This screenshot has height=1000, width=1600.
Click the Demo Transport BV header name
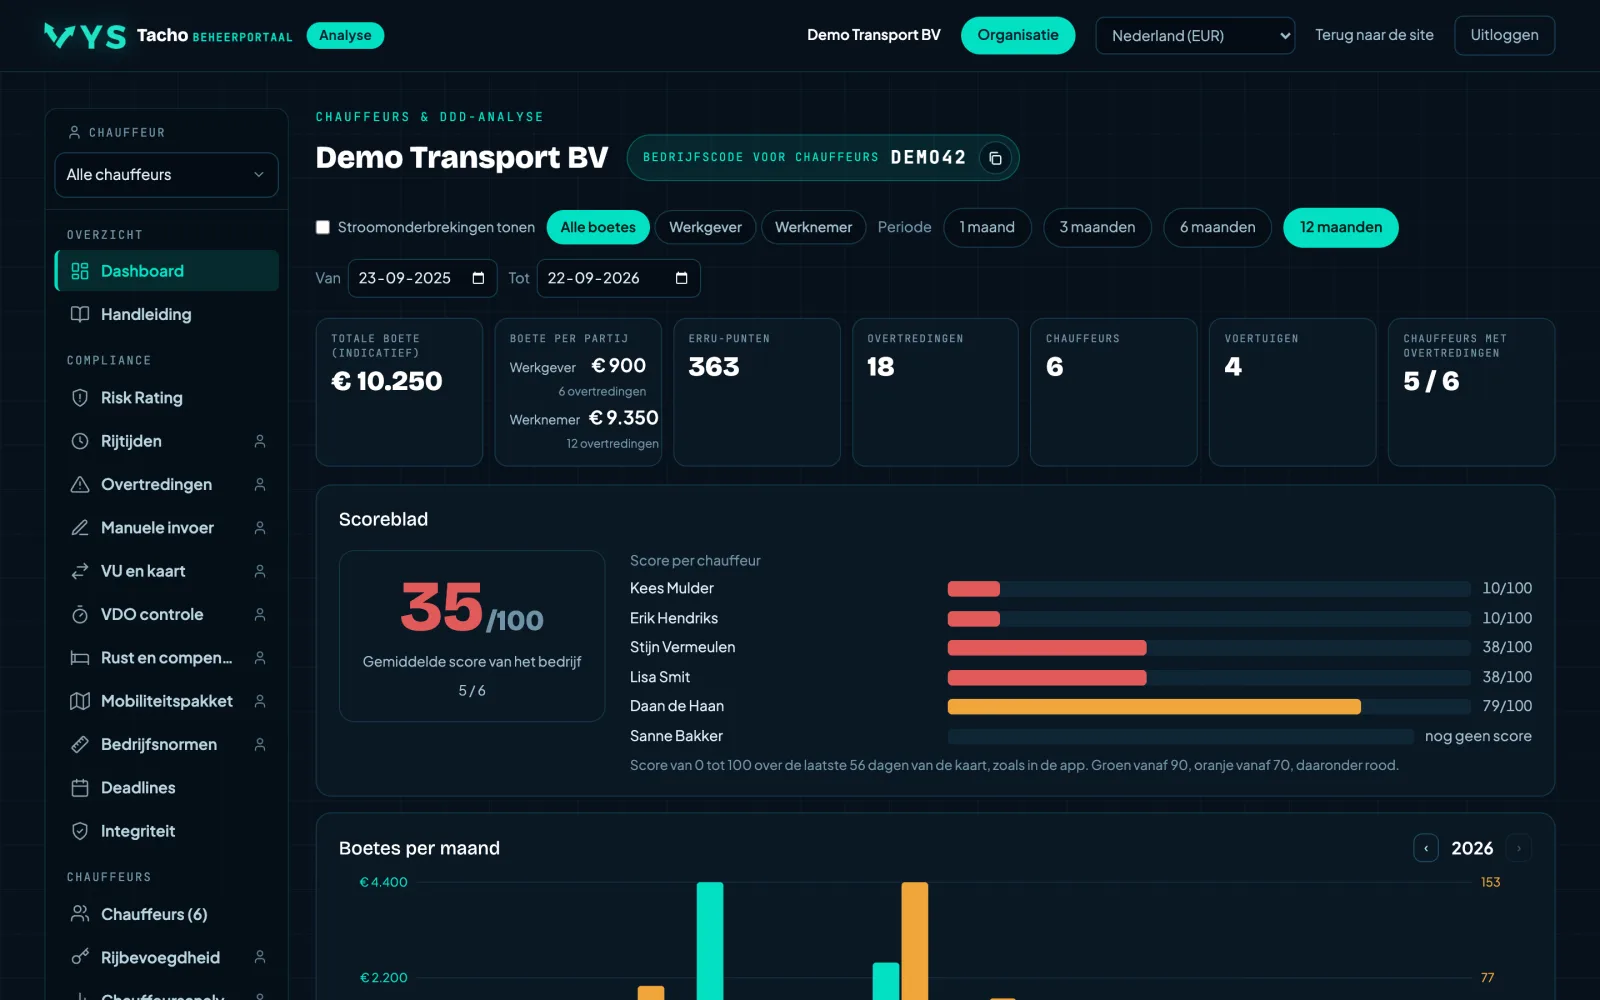(x=874, y=35)
